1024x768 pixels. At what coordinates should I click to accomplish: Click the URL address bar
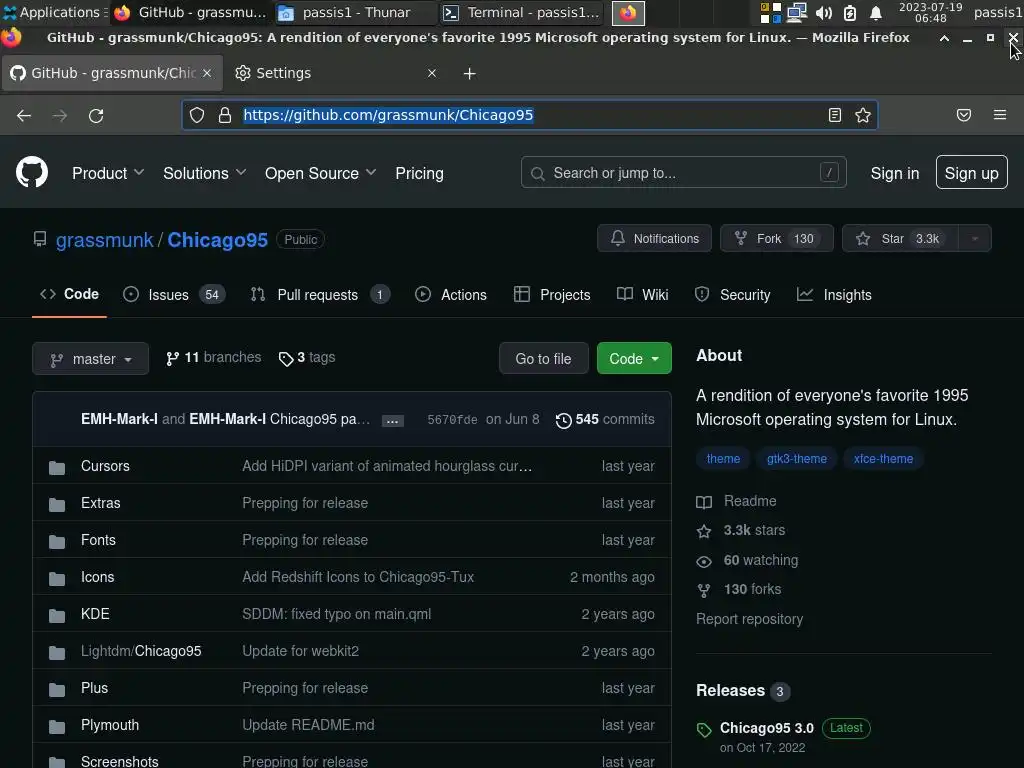[x=529, y=115]
